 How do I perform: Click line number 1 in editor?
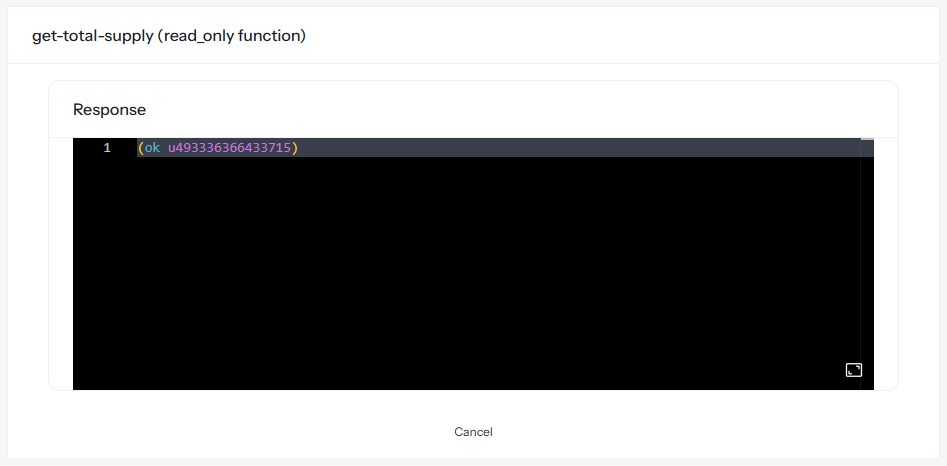coord(107,148)
